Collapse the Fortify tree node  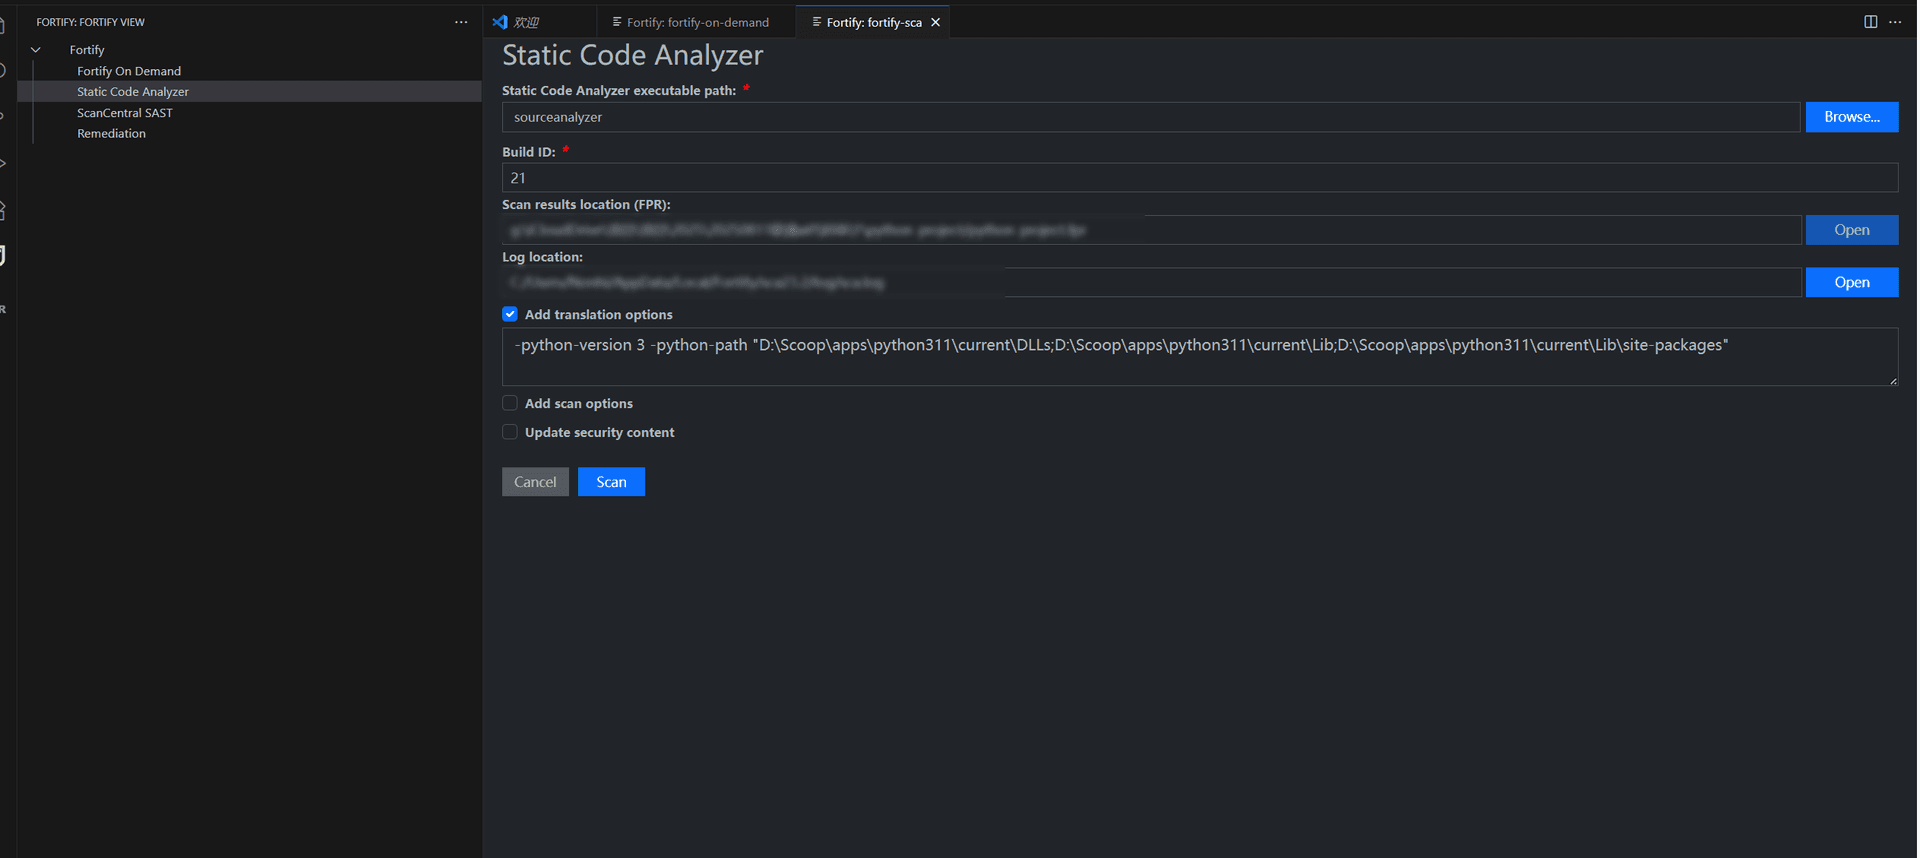[x=36, y=50]
